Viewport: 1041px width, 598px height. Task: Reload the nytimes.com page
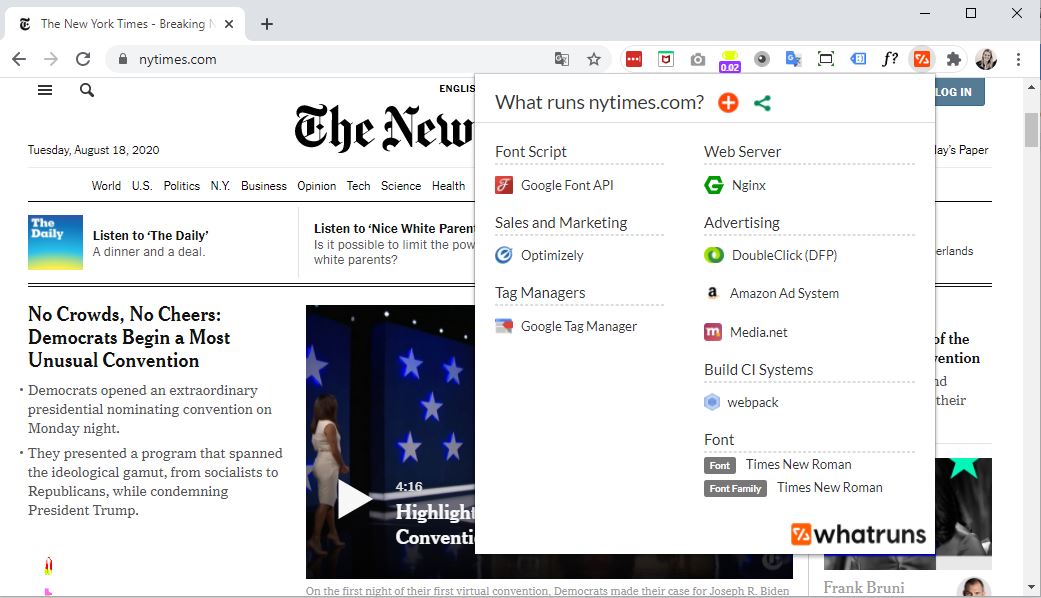(83, 59)
